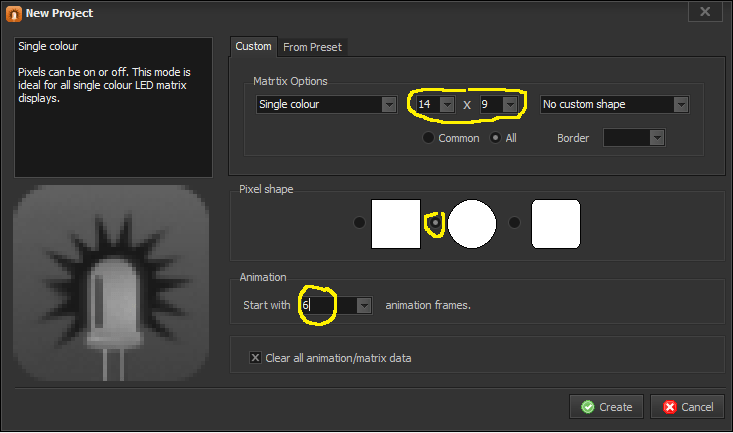Select the square pixel shape radio button
The height and width of the screenshot is (433, 733).
tap(359, 223)
